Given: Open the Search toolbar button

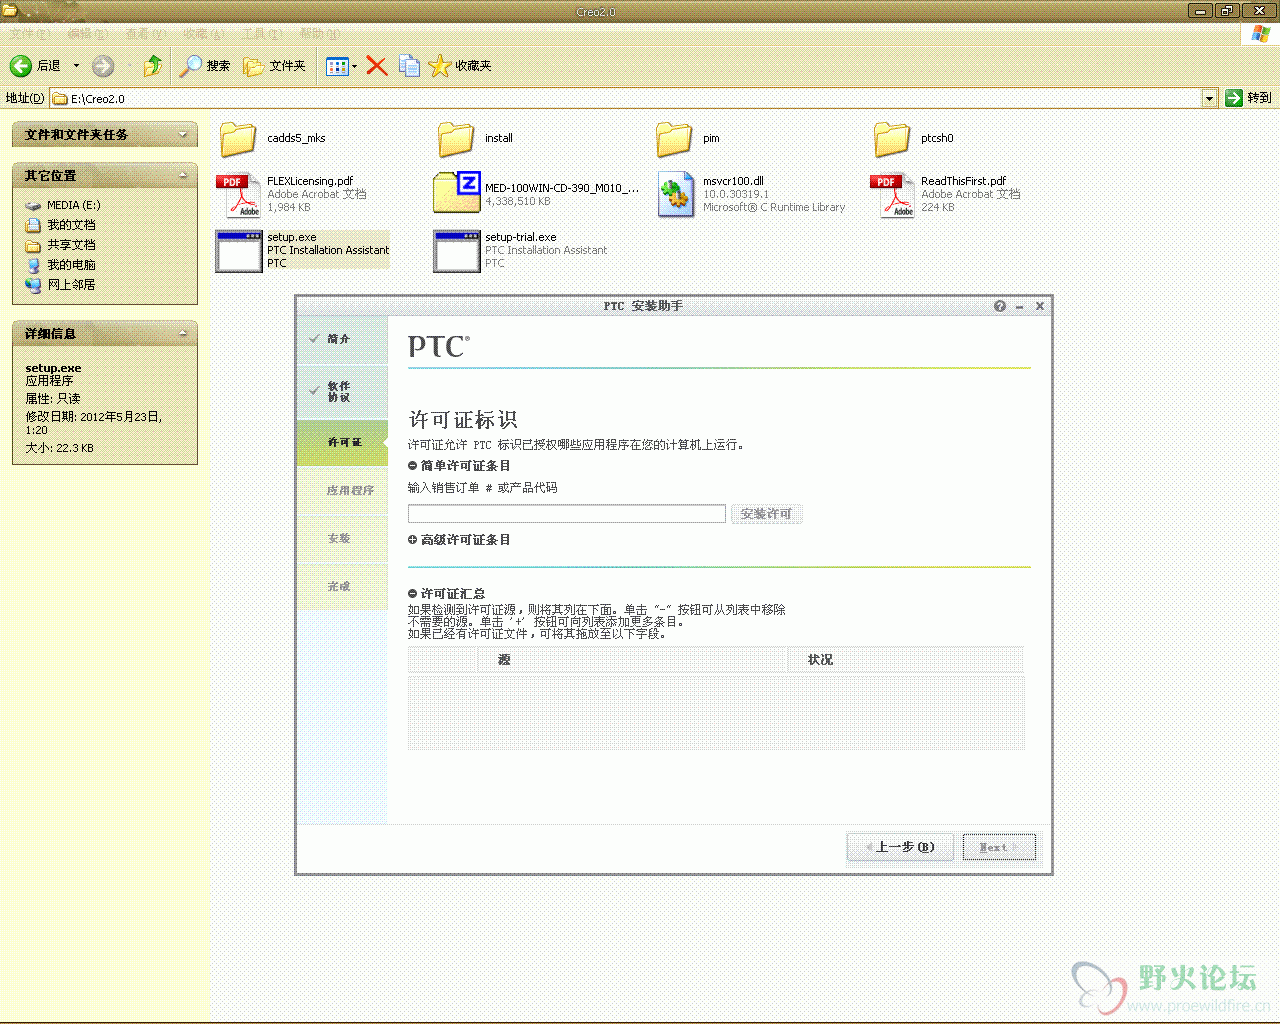Looking at the screenshot, I should pos(205,66).
